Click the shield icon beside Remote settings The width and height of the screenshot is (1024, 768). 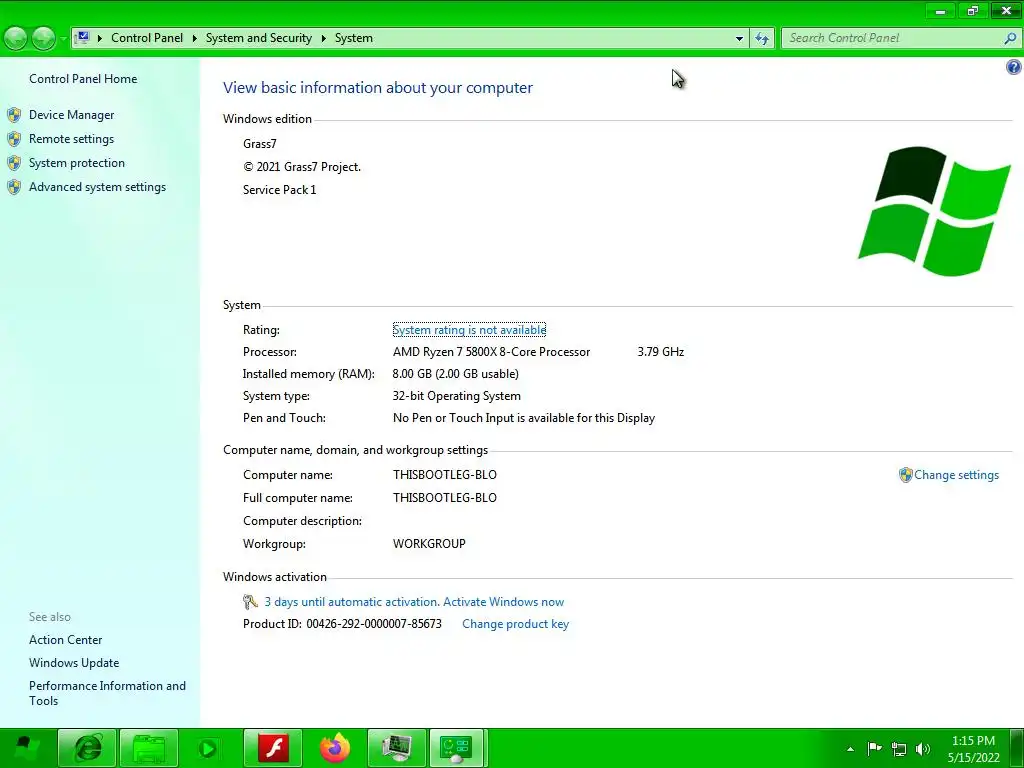pos(14,139)
